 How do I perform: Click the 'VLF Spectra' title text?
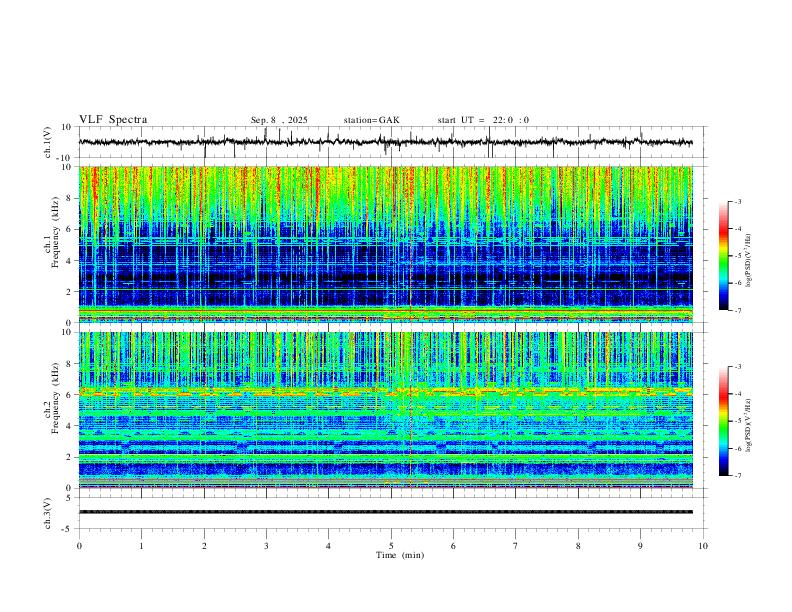point(113,120)
